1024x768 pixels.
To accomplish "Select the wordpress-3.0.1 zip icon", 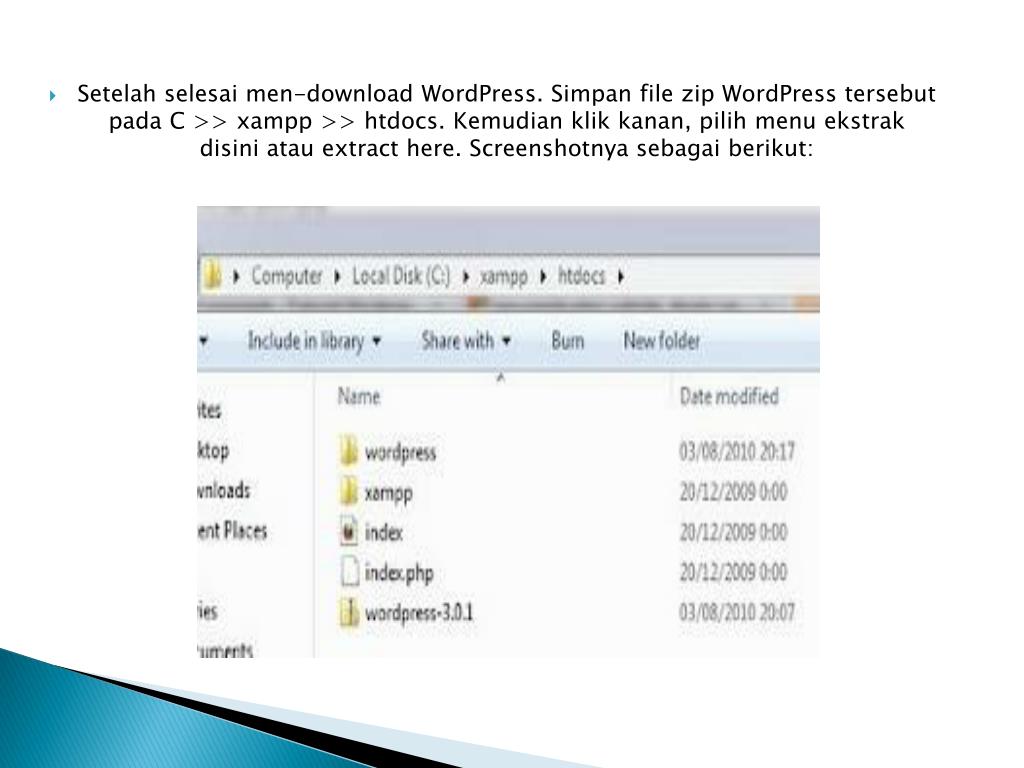I will pos(349,613).
